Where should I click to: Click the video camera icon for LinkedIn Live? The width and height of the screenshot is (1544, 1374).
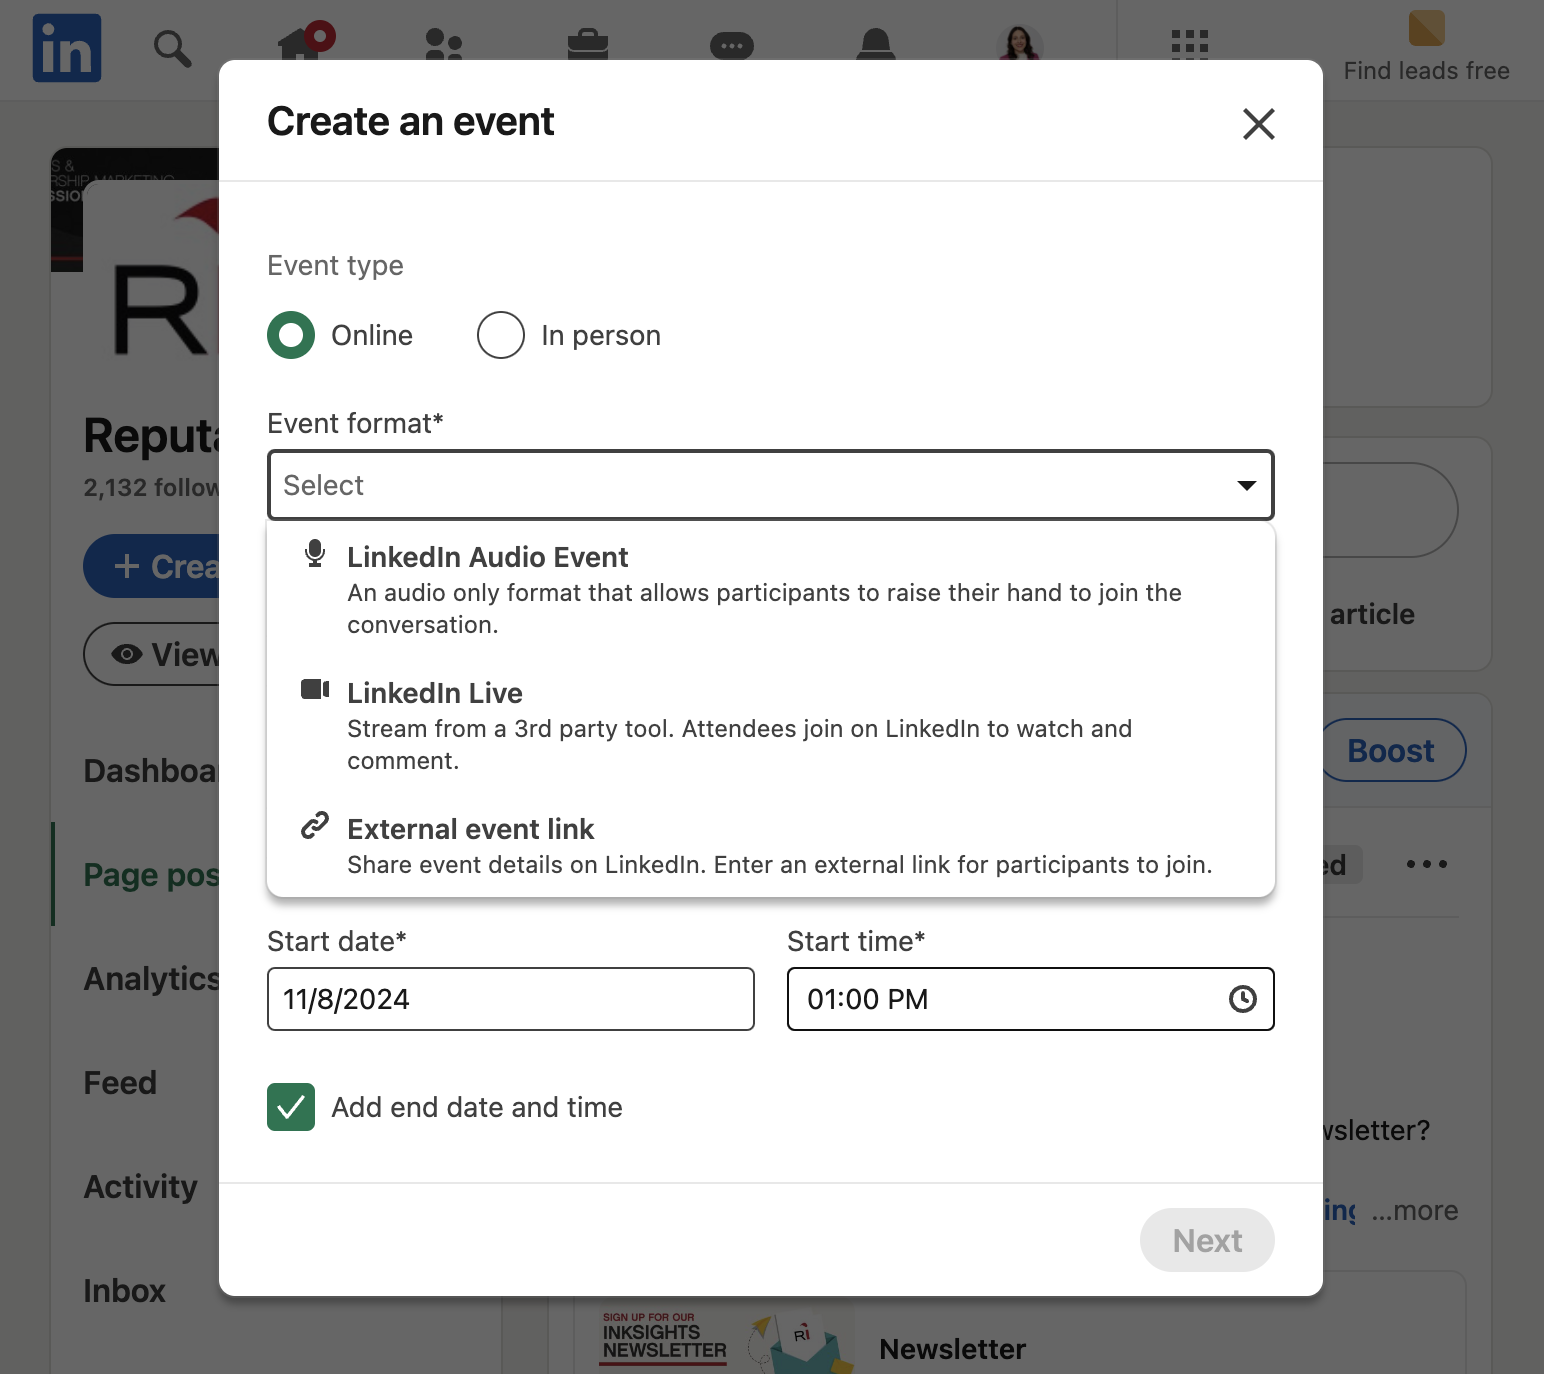tap(315, 689)
